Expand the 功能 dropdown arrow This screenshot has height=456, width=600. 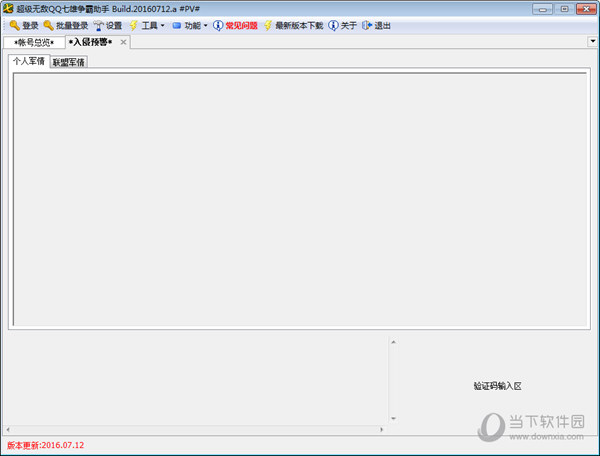pyautogui.click(x=205, y=26)
